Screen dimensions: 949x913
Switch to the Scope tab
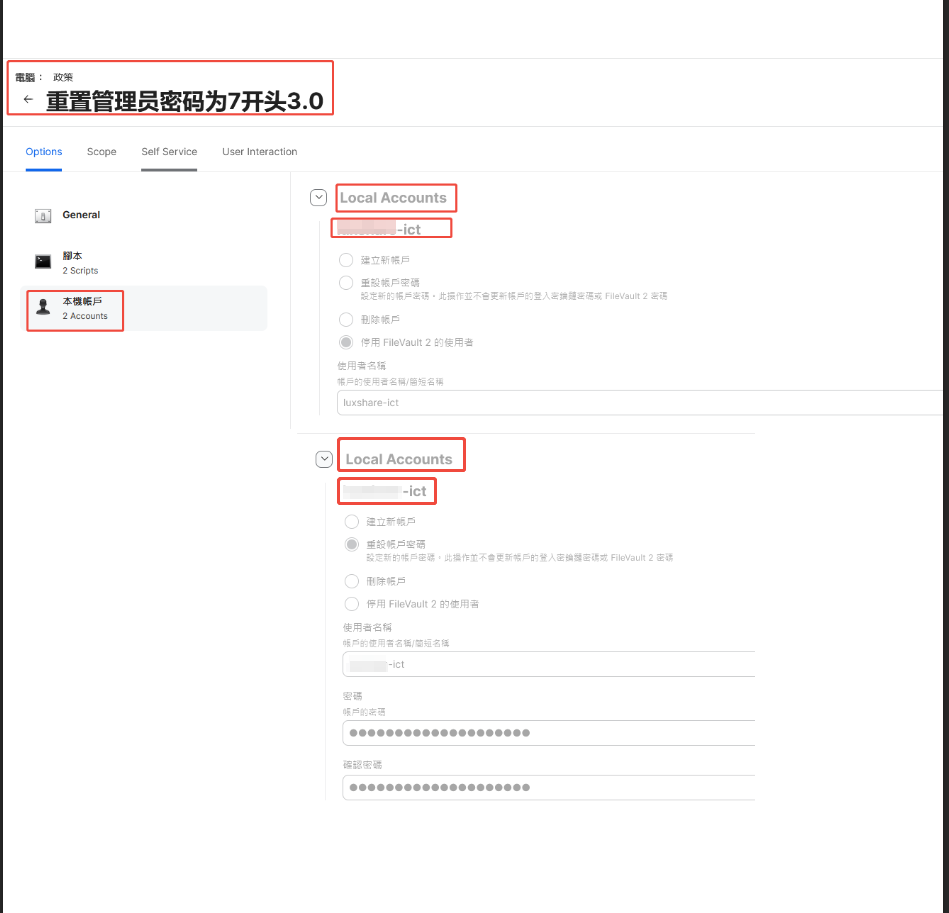[101, 152]
